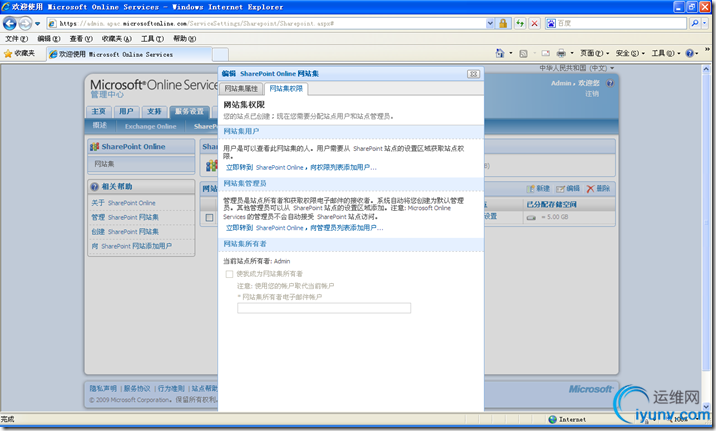Click the Home page icon in command bar
Viewport: 716px width, 431px height.
(500, 53)
